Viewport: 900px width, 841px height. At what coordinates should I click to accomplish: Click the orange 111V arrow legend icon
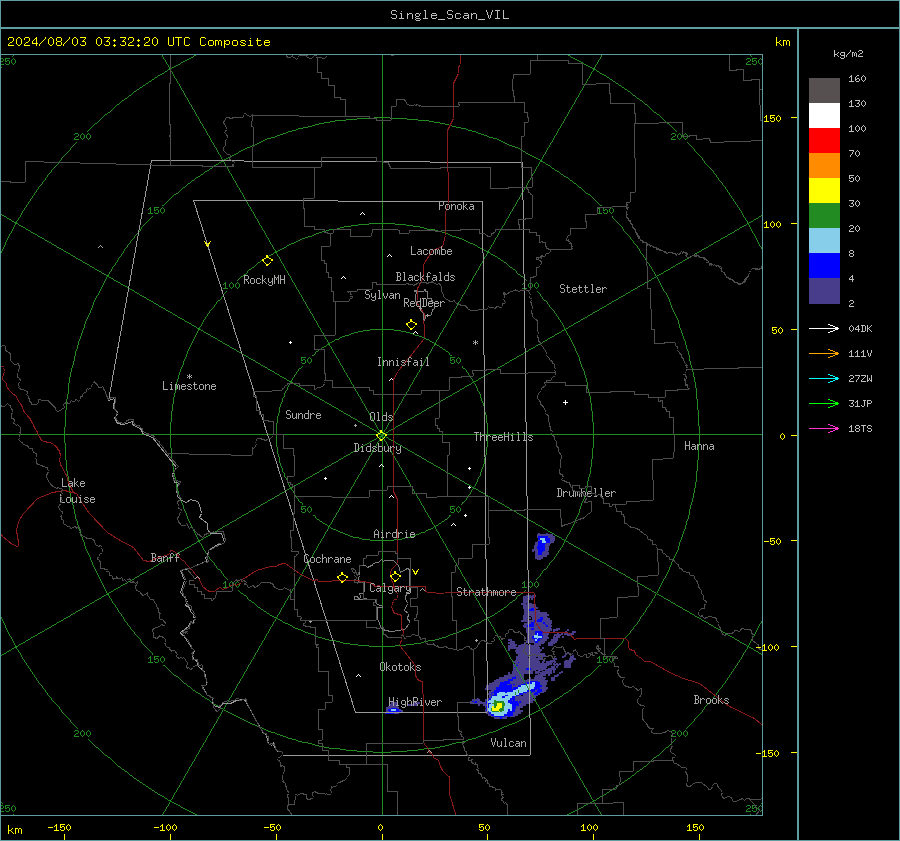click(824, 354)
